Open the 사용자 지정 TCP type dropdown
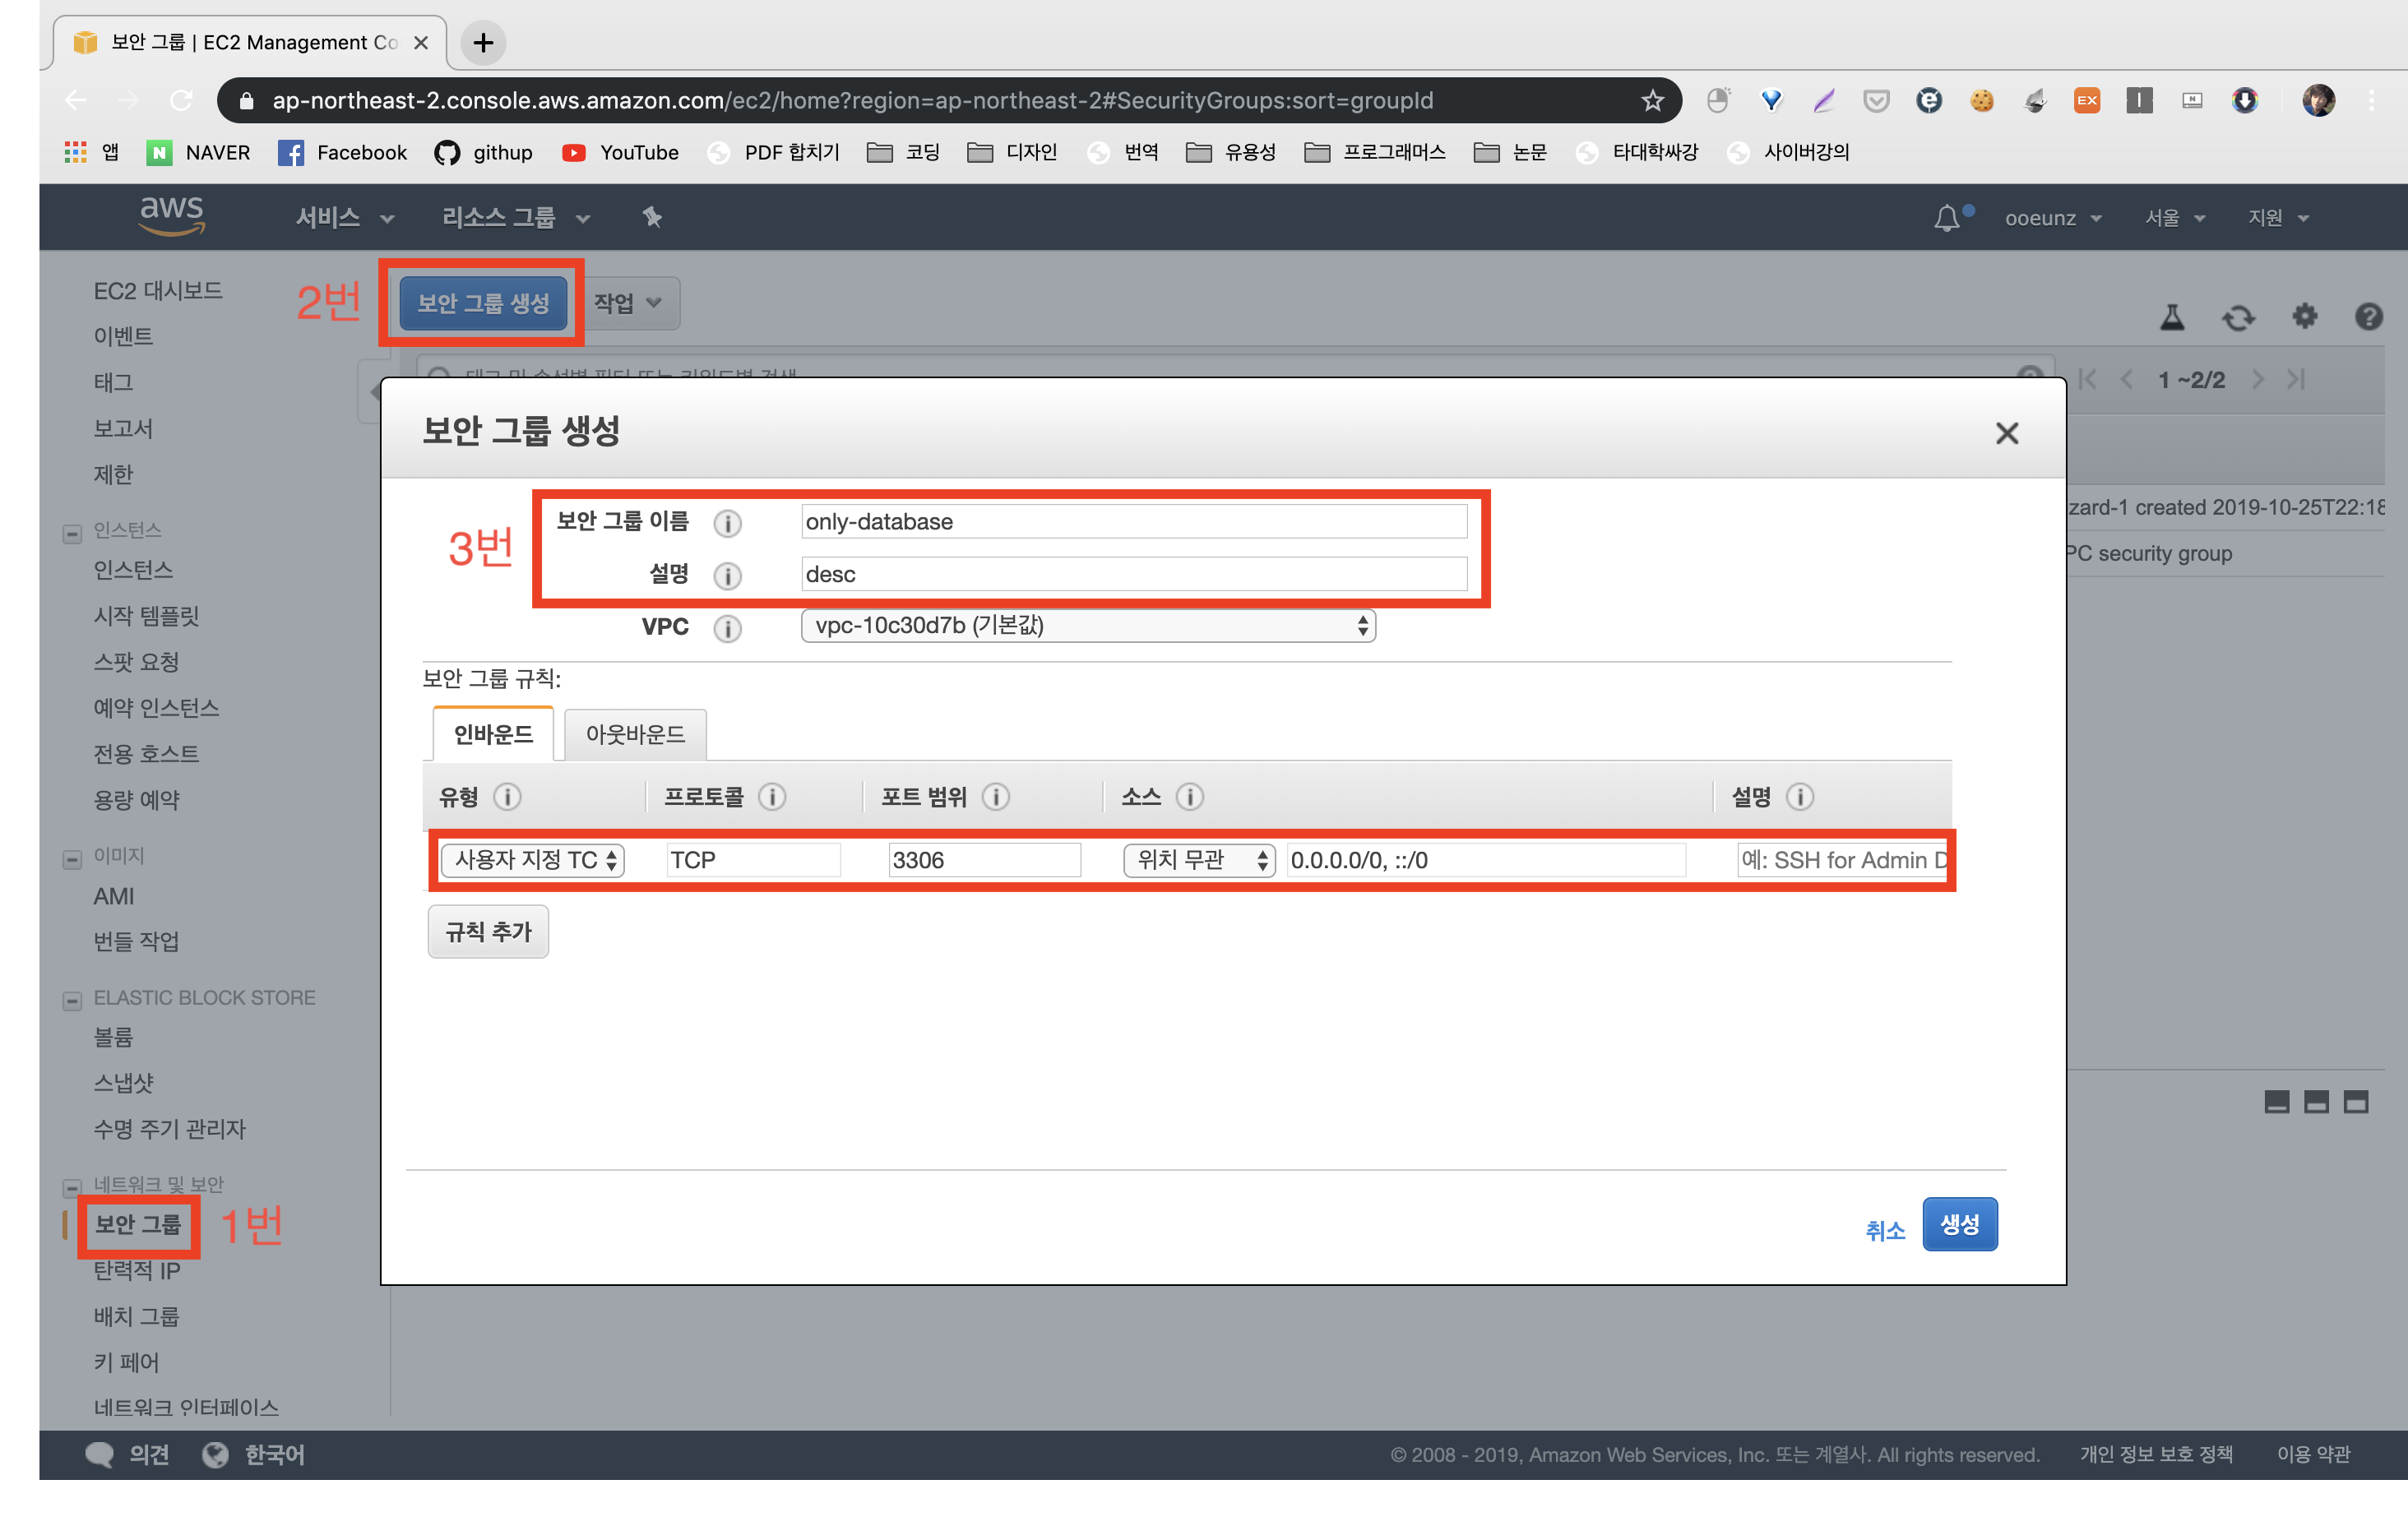2408x1526 pixels. coord(532,860)
